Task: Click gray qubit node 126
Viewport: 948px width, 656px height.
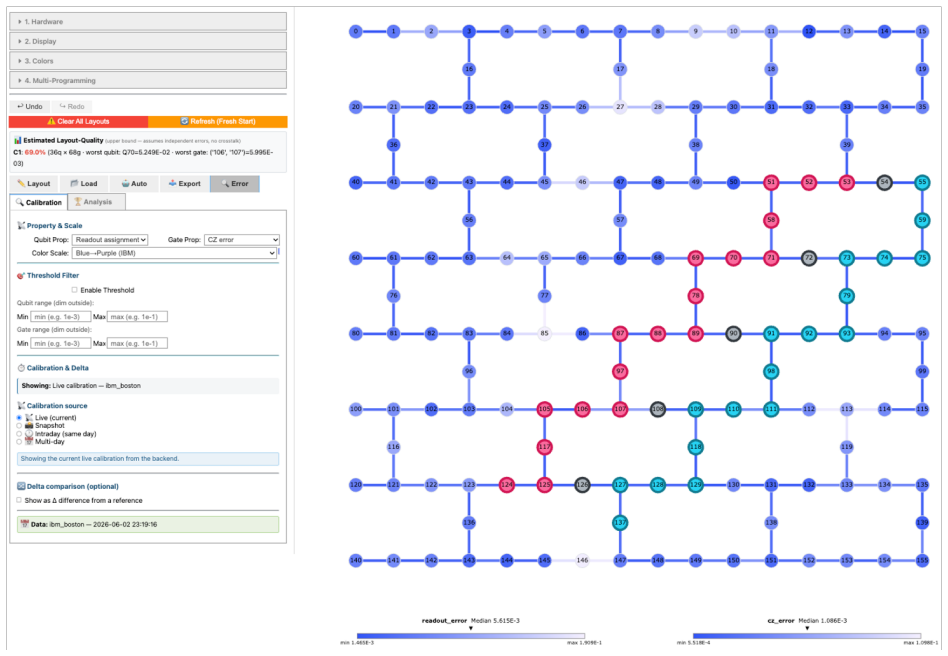Action: pos(582,485)
